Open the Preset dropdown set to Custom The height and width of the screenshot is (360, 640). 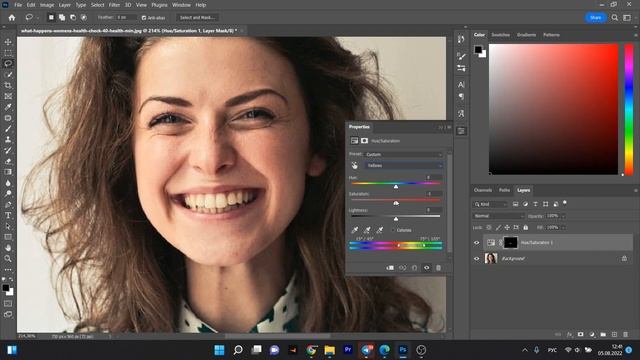coord(403,154)
